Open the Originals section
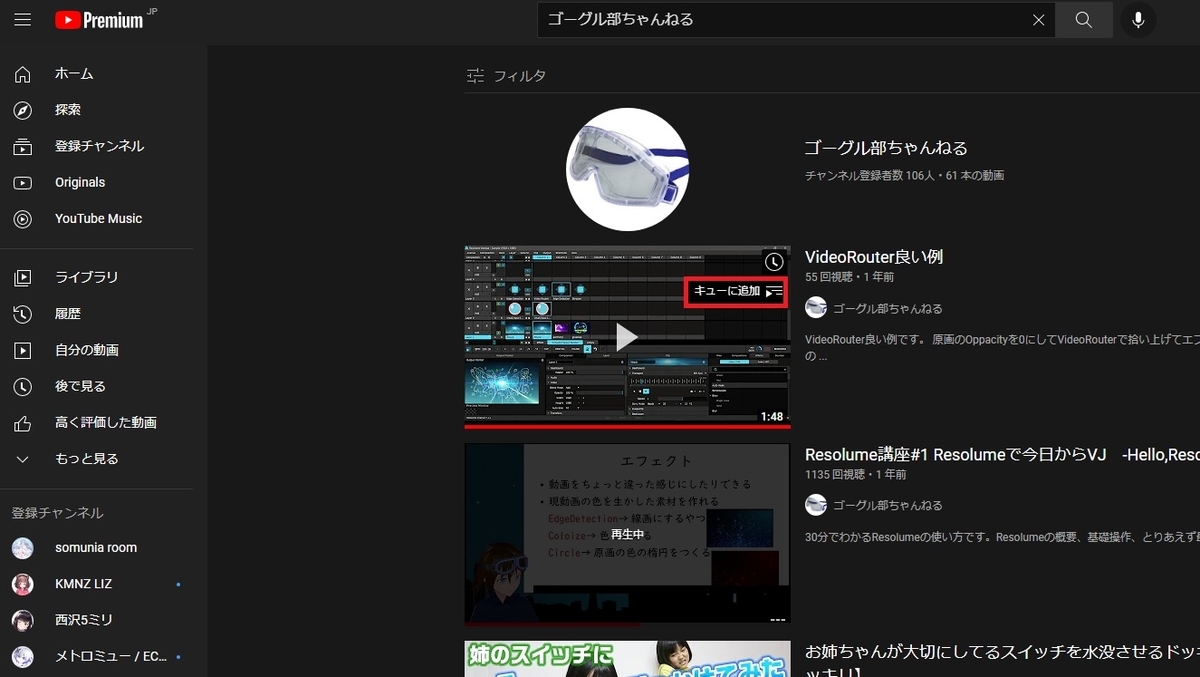The image size is (1200, 677). click(78, 182)
